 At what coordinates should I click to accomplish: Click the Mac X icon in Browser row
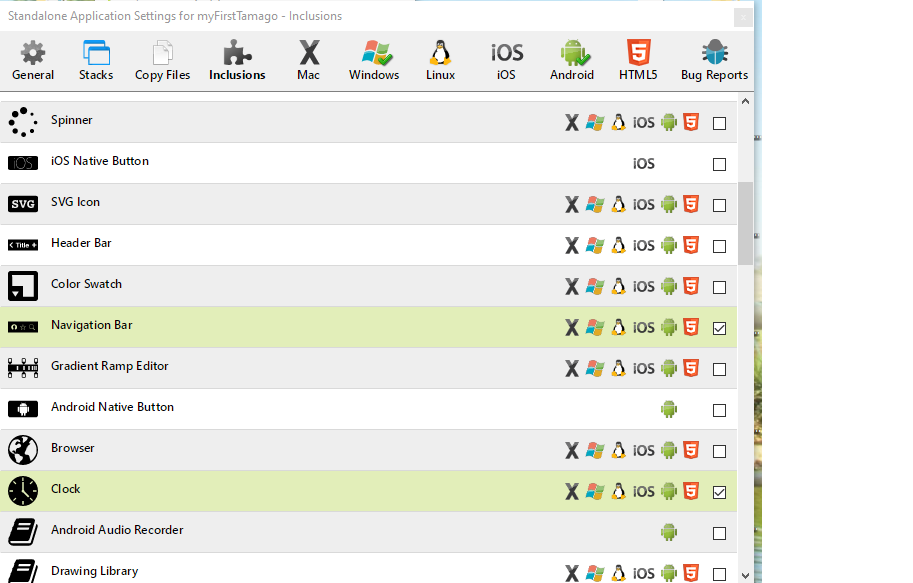[x=572, y=450]
